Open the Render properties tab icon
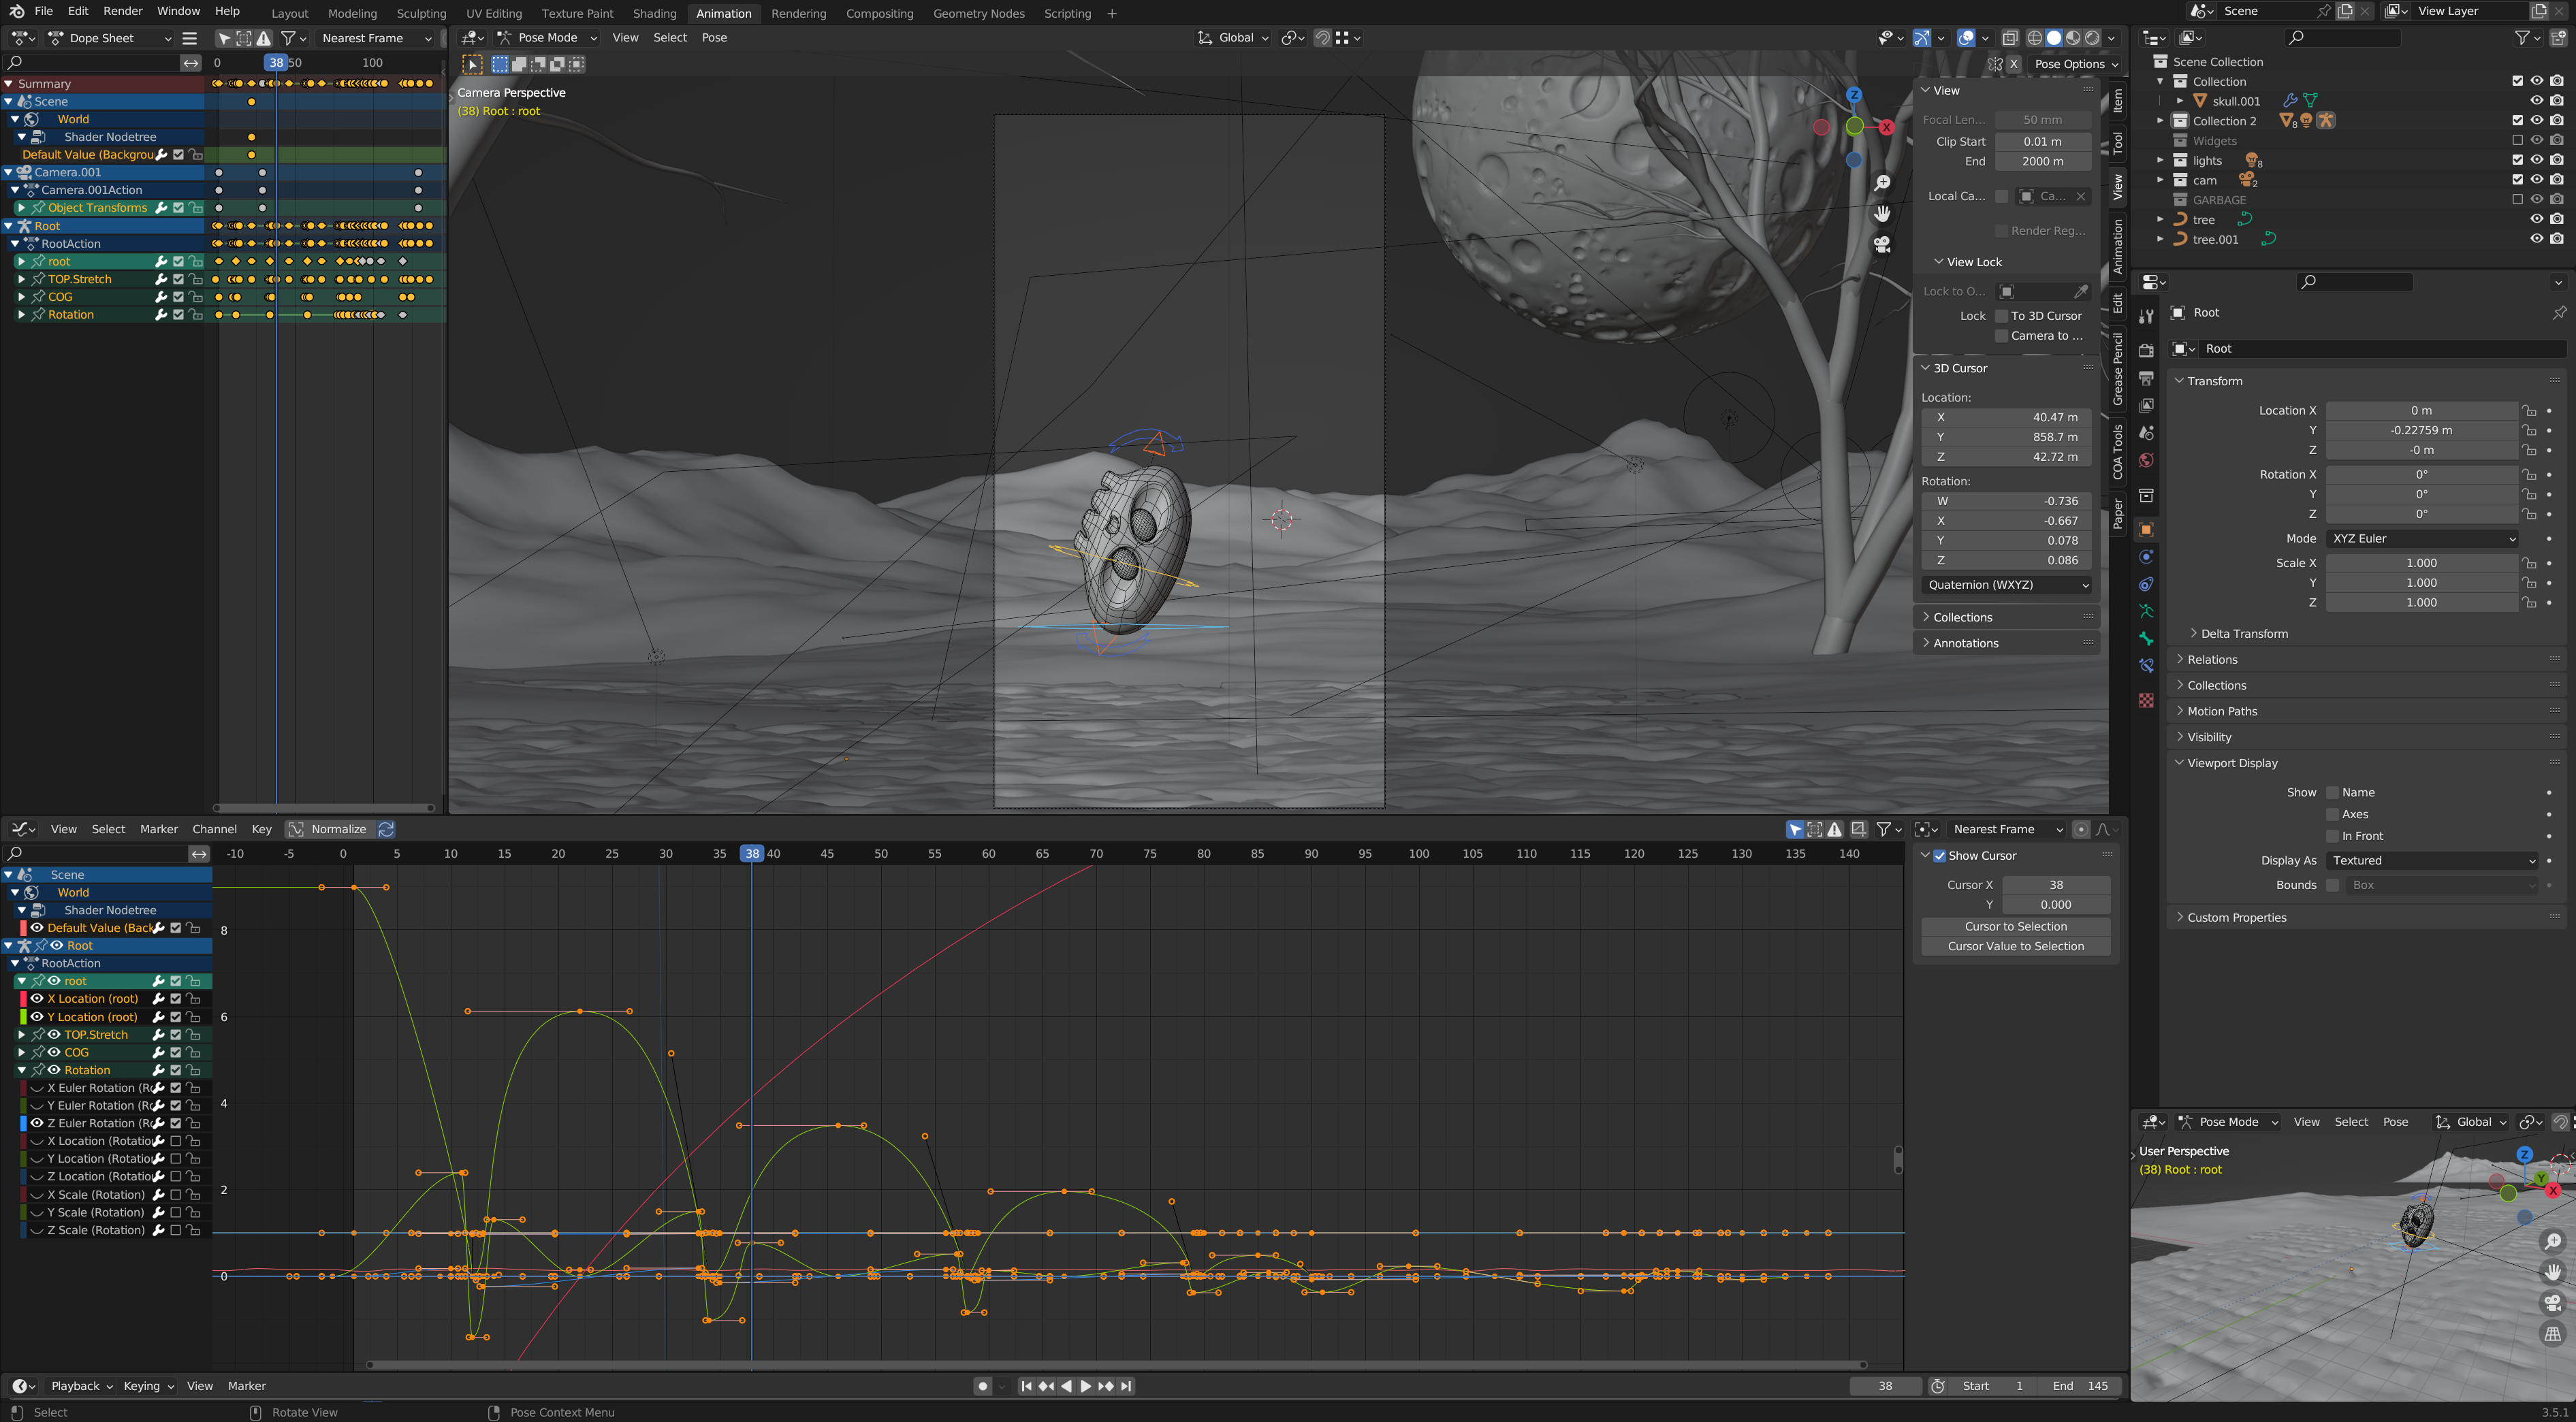 click(2146, 351)
